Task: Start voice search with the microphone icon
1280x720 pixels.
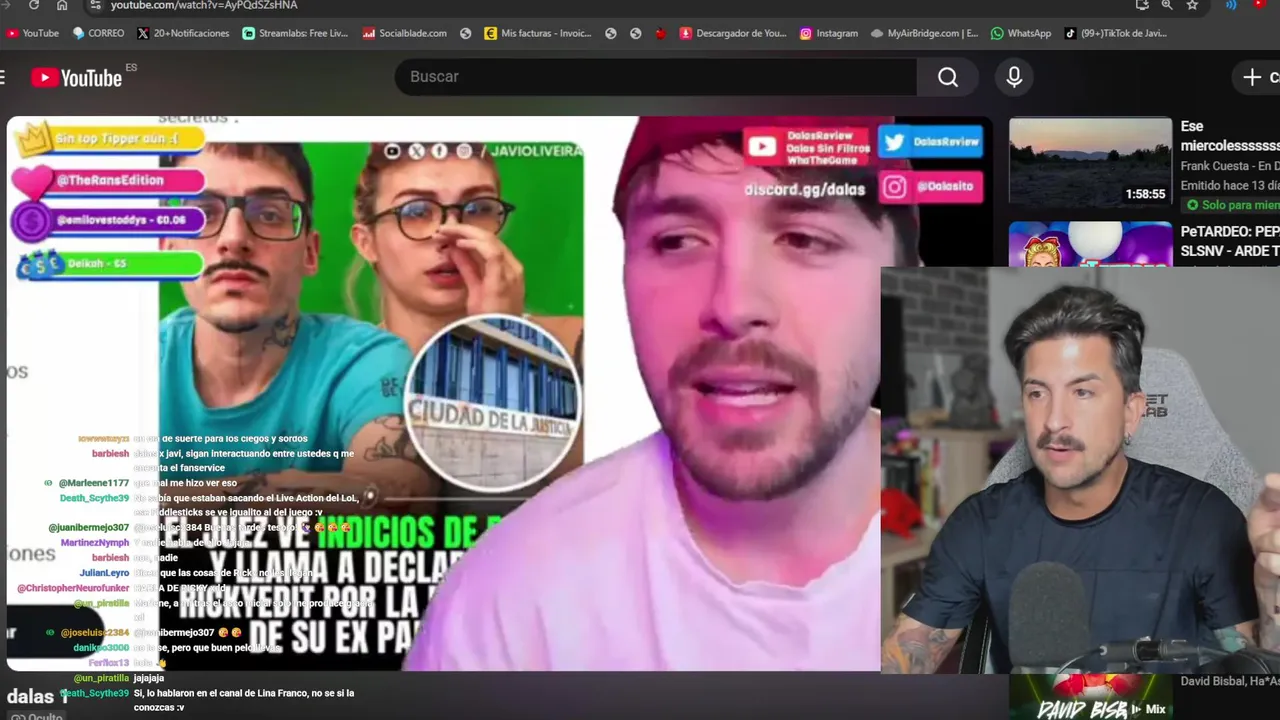Action: (x=1014, y=77)
